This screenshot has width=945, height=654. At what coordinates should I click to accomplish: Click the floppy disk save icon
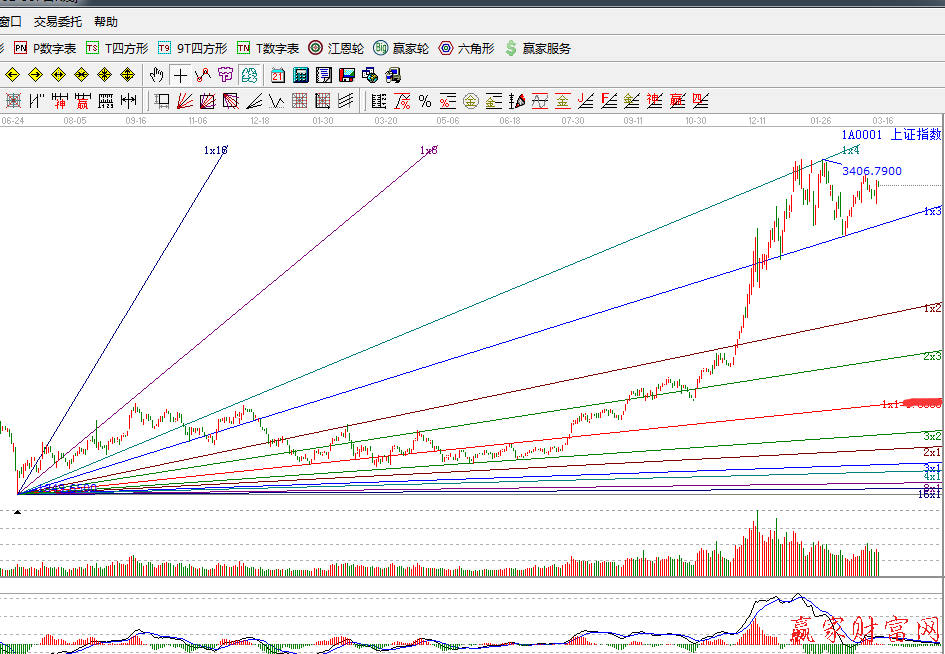347,75
